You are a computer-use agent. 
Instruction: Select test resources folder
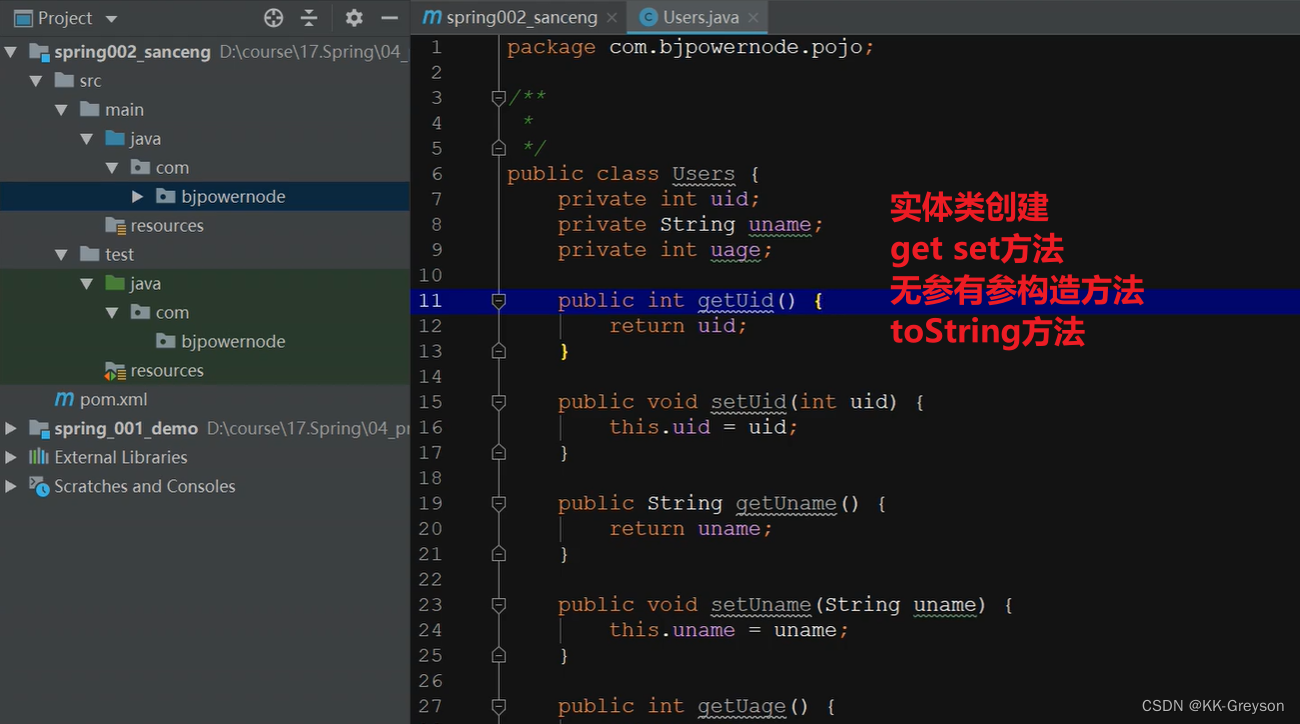pos(166,371)
